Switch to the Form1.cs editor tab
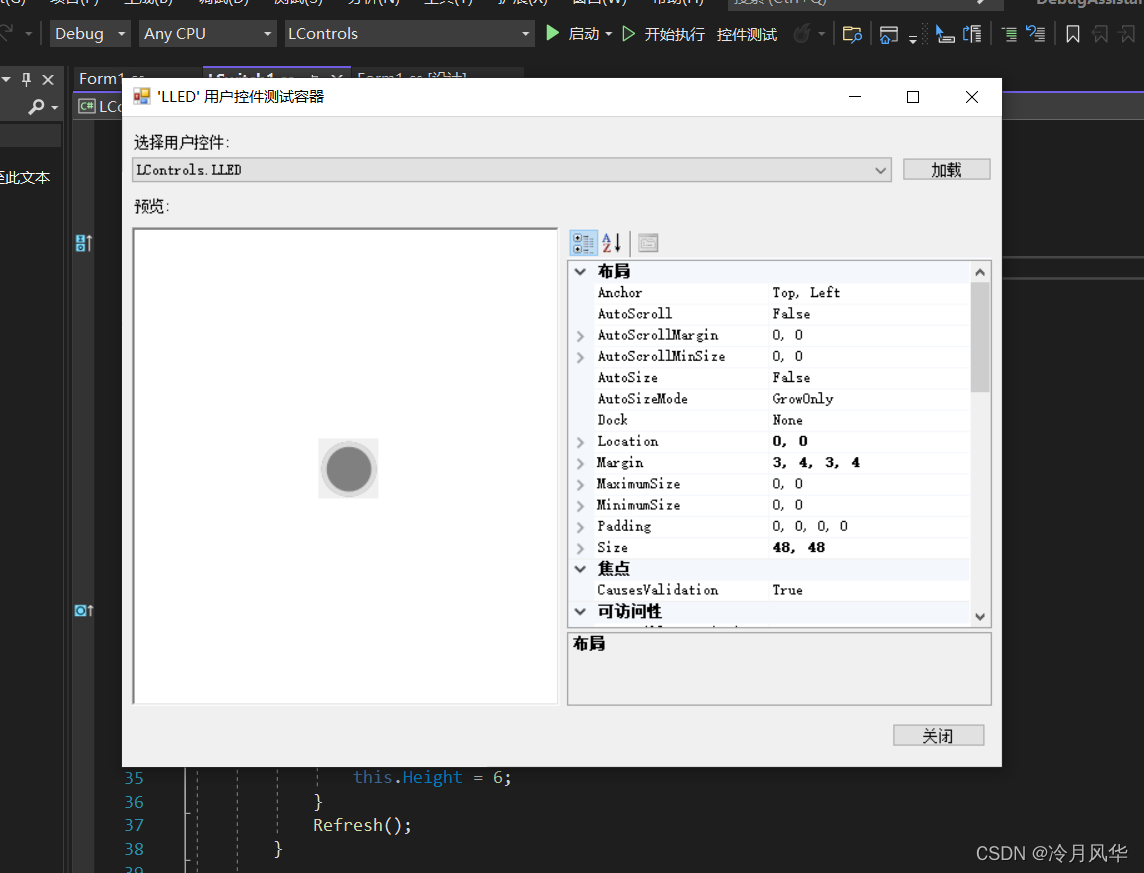The width and height of the screenshot is (1144, 873). coord(112,78)
